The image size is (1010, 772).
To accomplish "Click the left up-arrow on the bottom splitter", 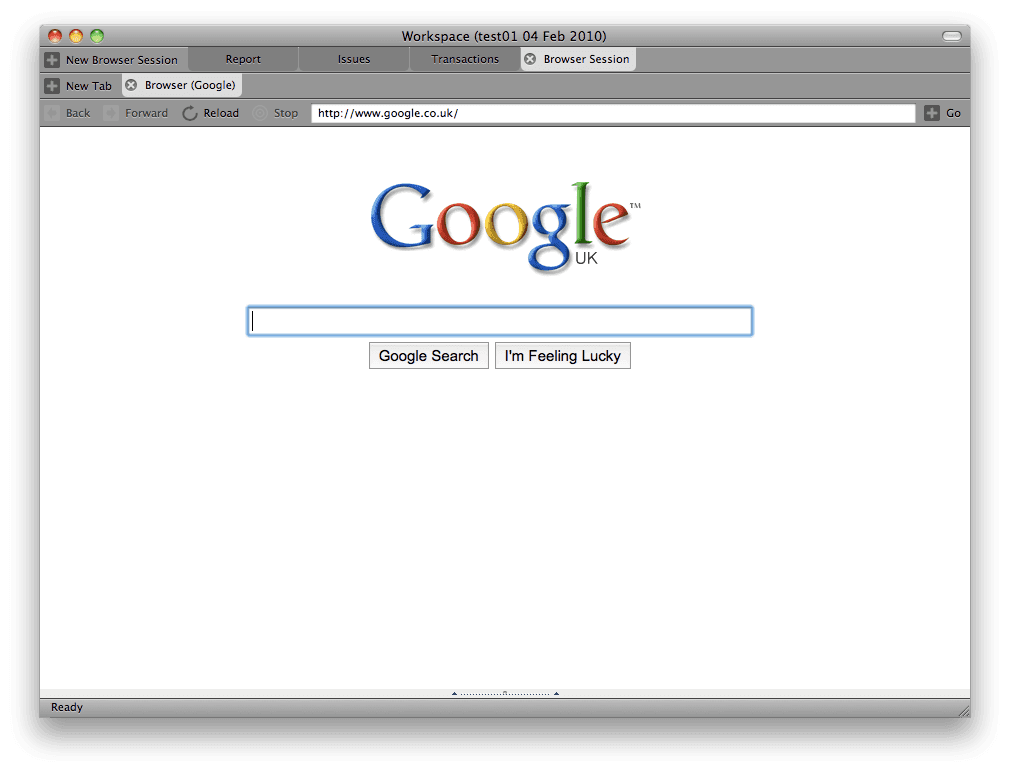I will pos(454,693).
